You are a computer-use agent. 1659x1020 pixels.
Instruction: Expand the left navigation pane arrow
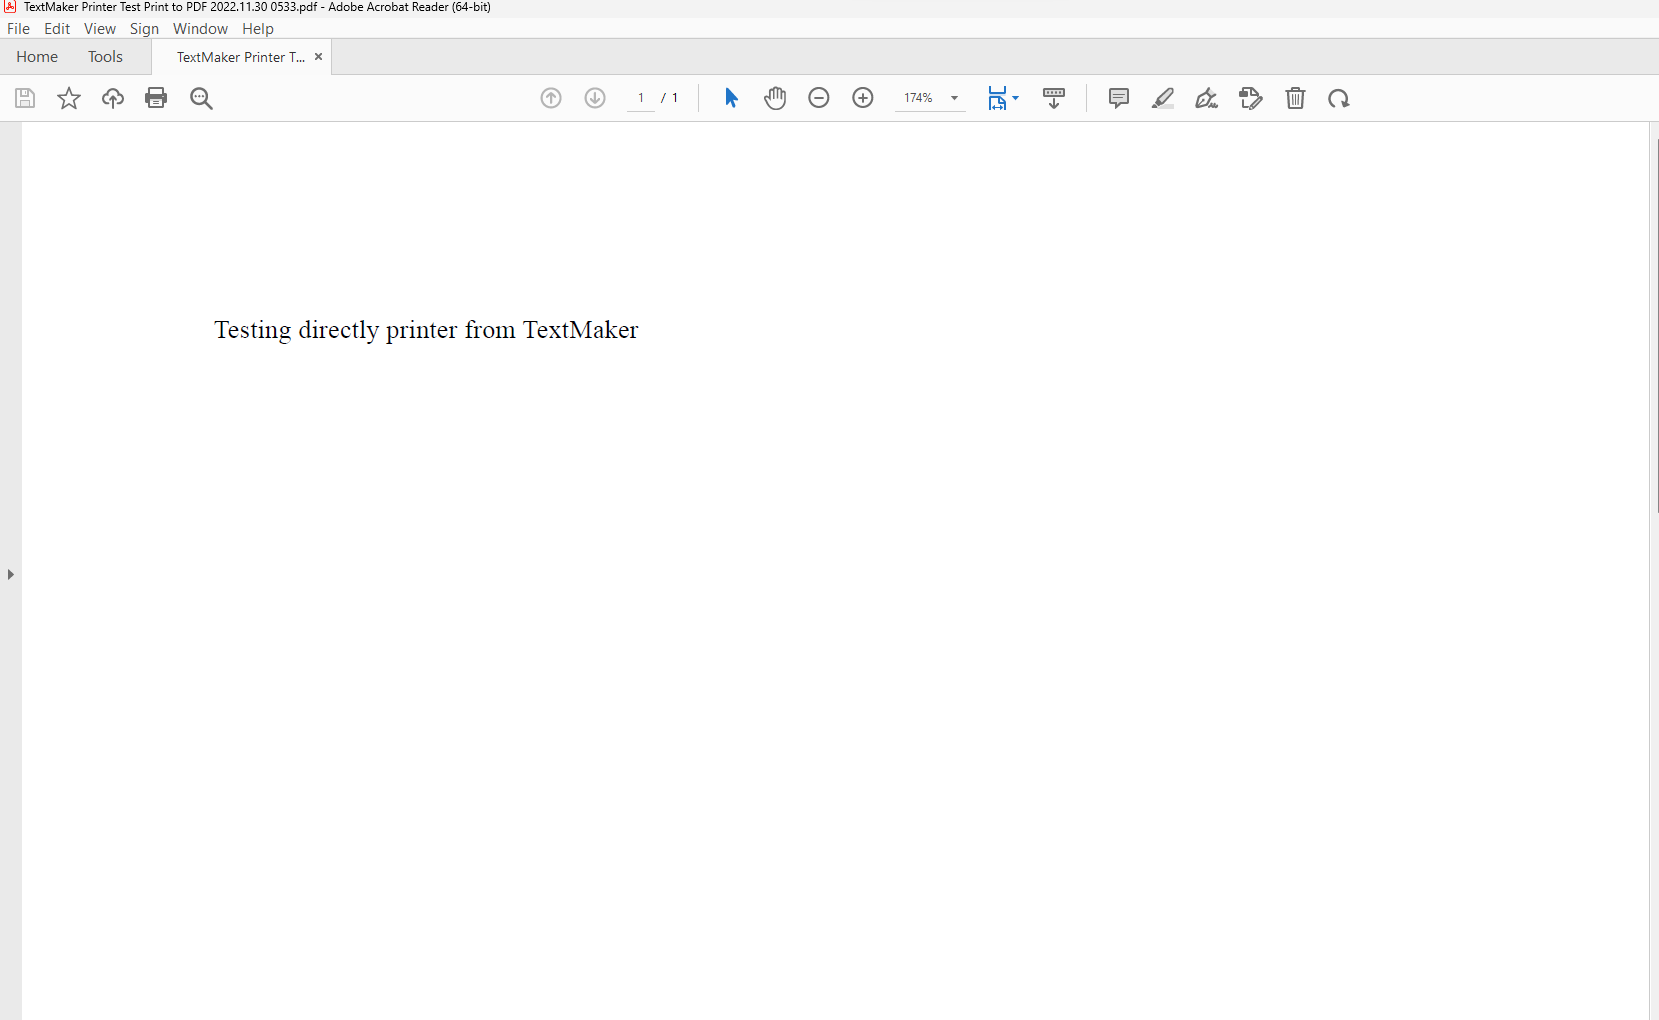pyautogui.click(x=10, y=575)
